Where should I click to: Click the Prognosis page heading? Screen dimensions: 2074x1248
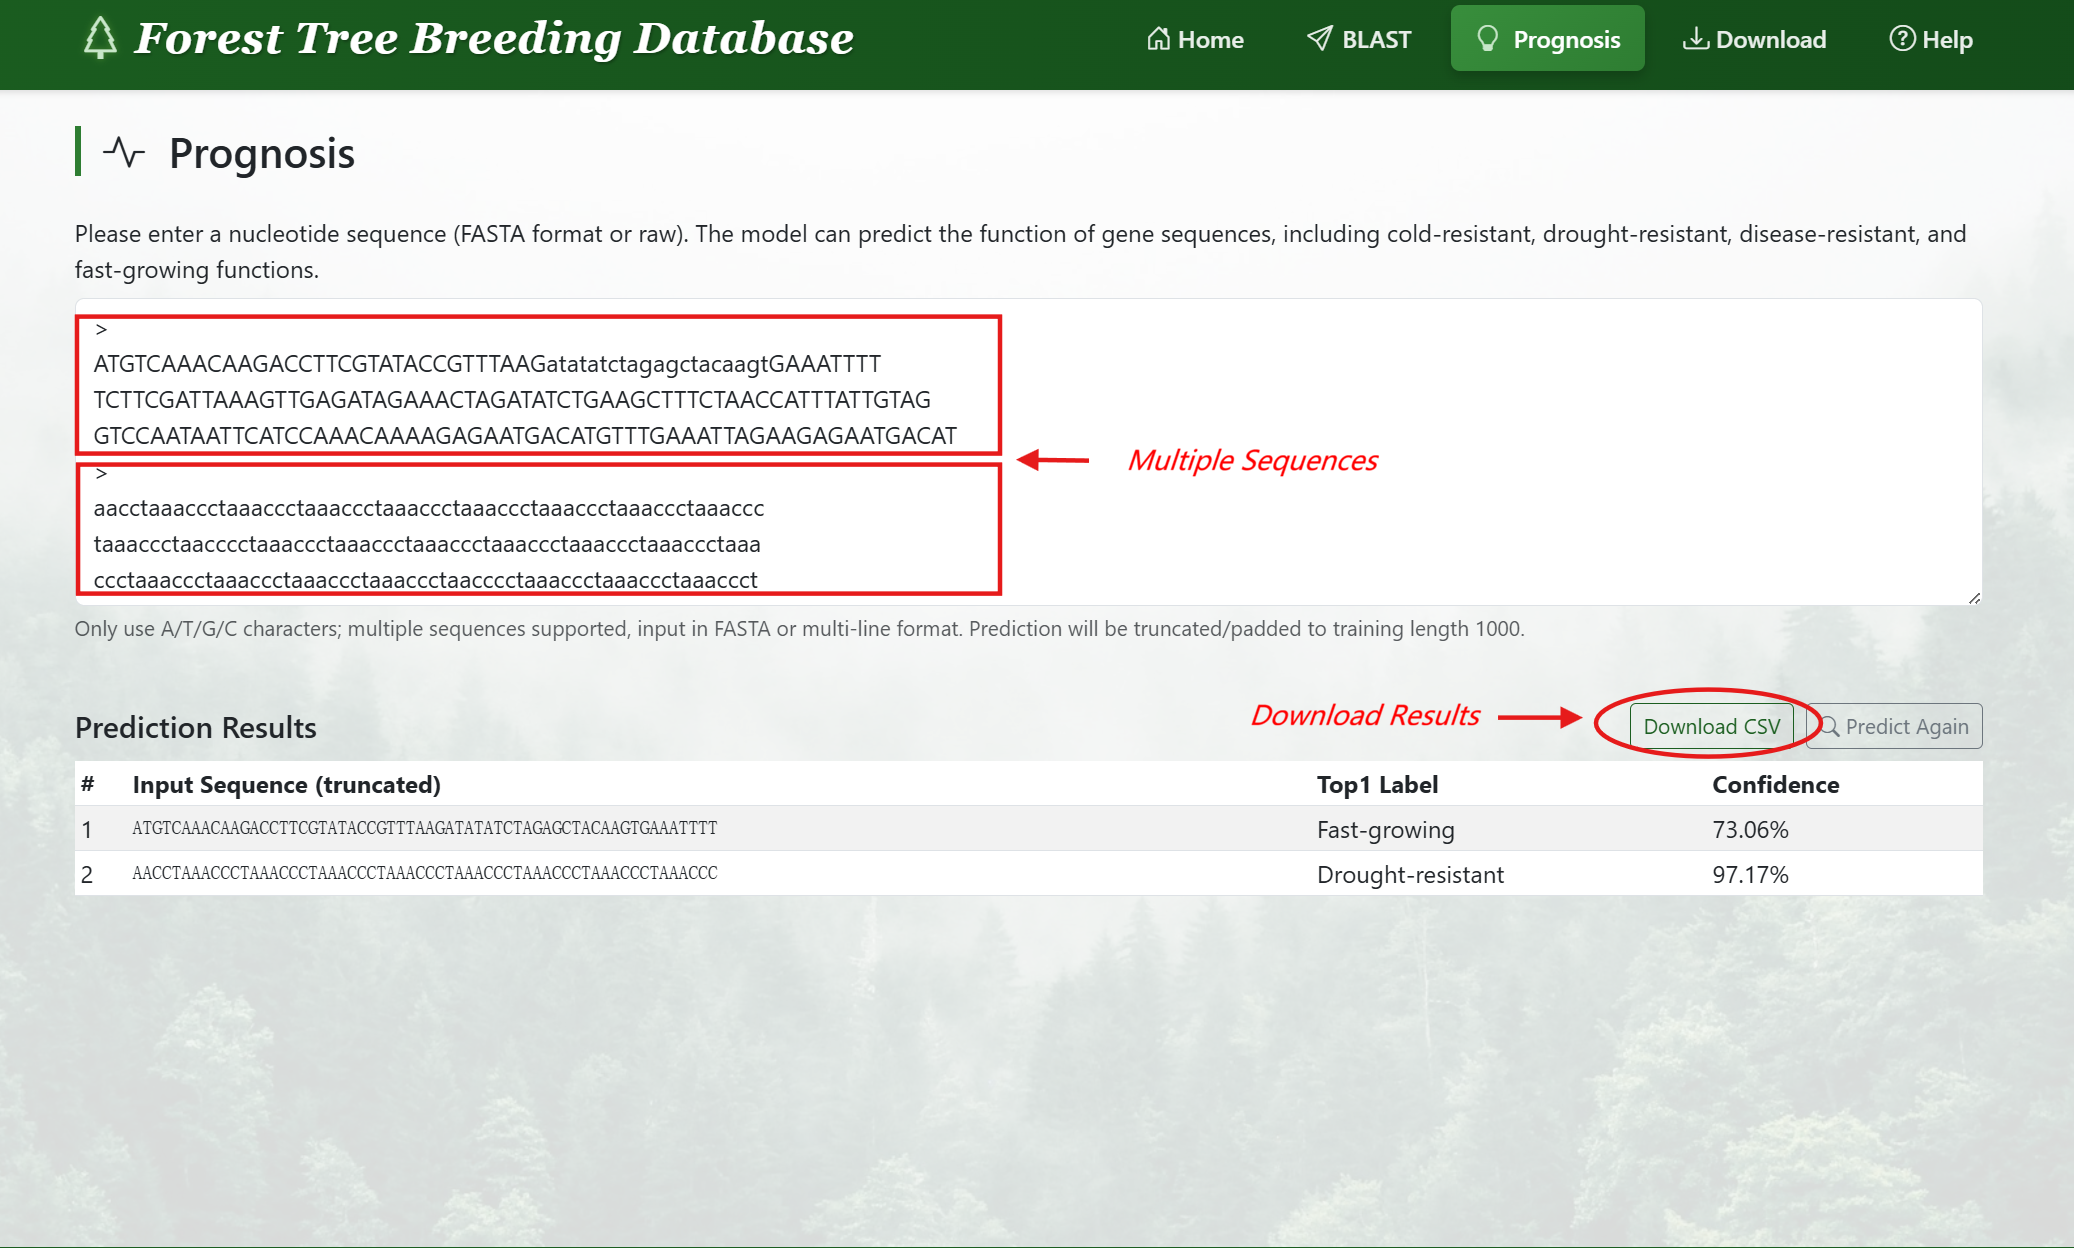262,153
